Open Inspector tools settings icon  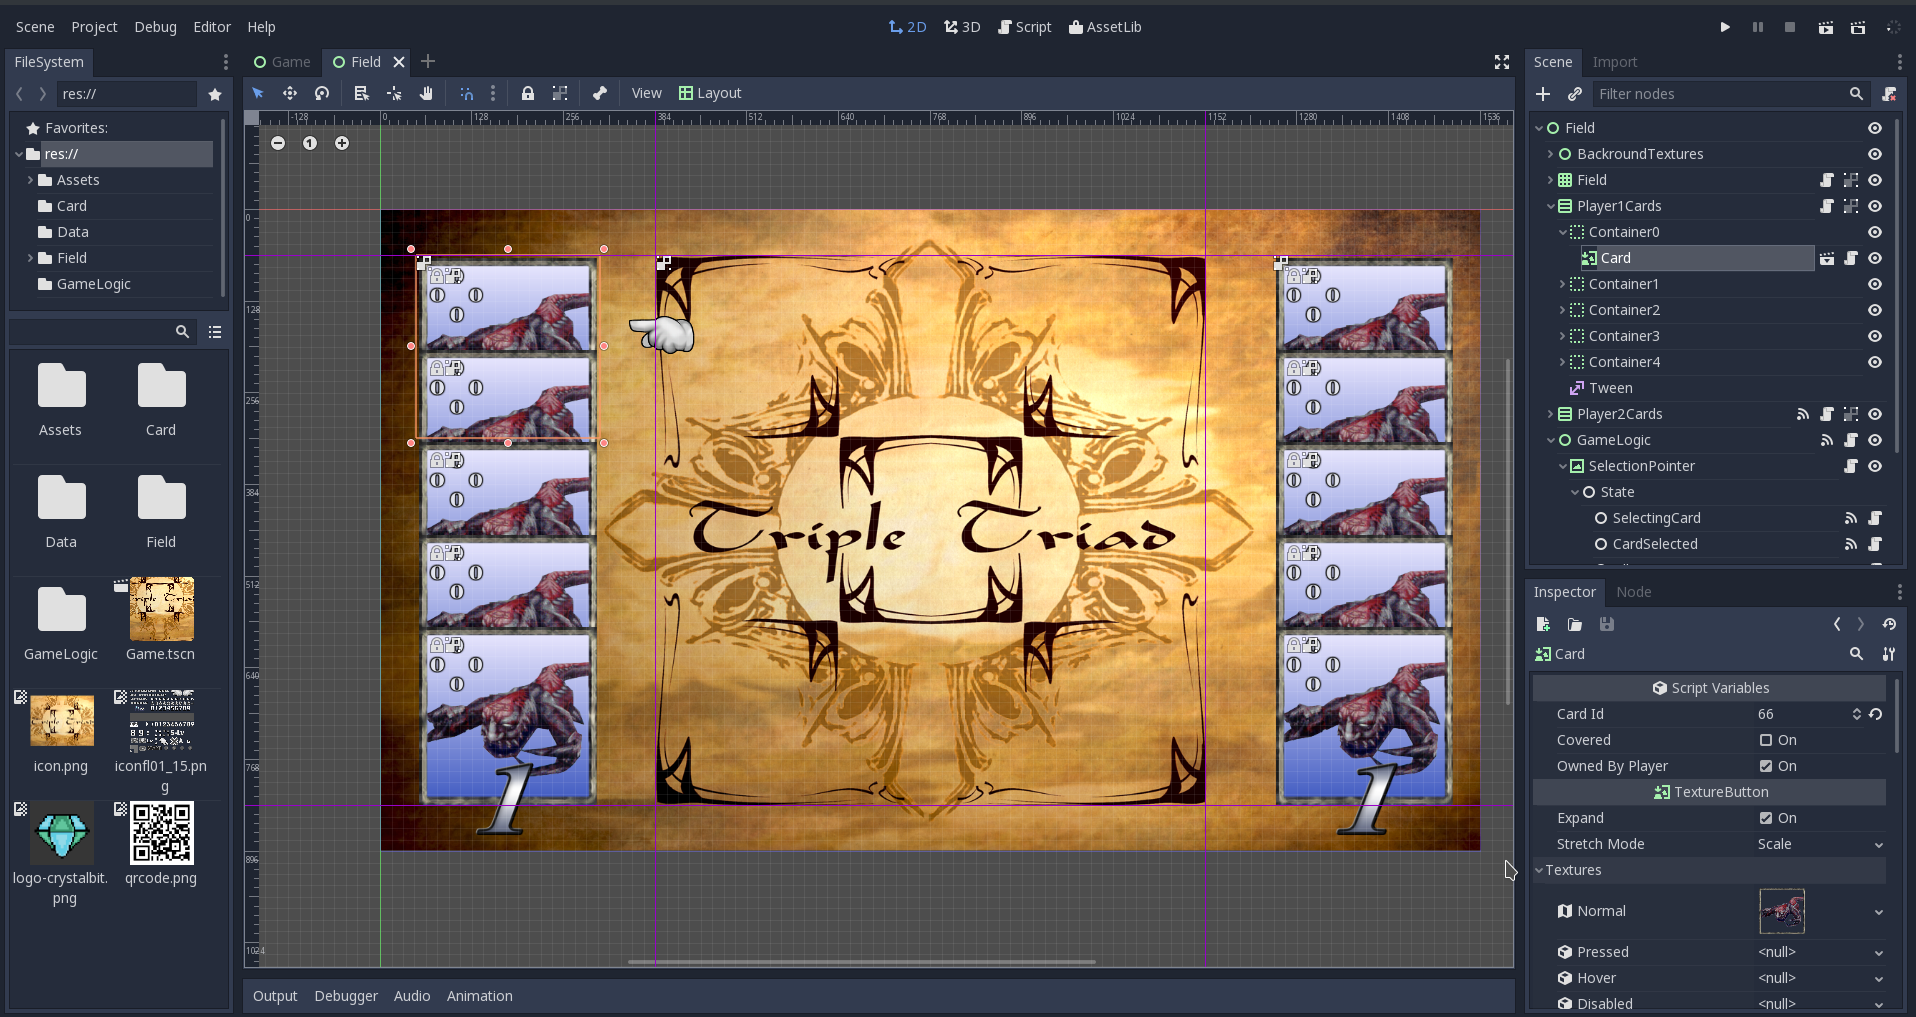pos(1889,654)
